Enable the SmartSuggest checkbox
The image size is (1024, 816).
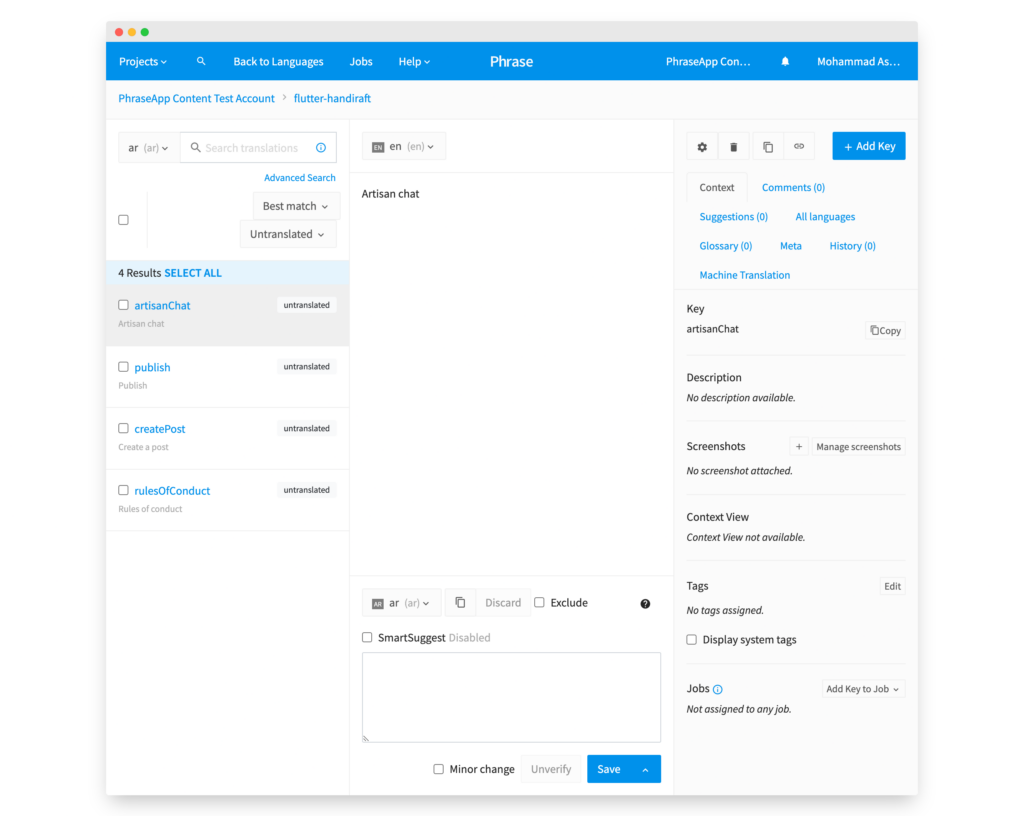point(367,637)
